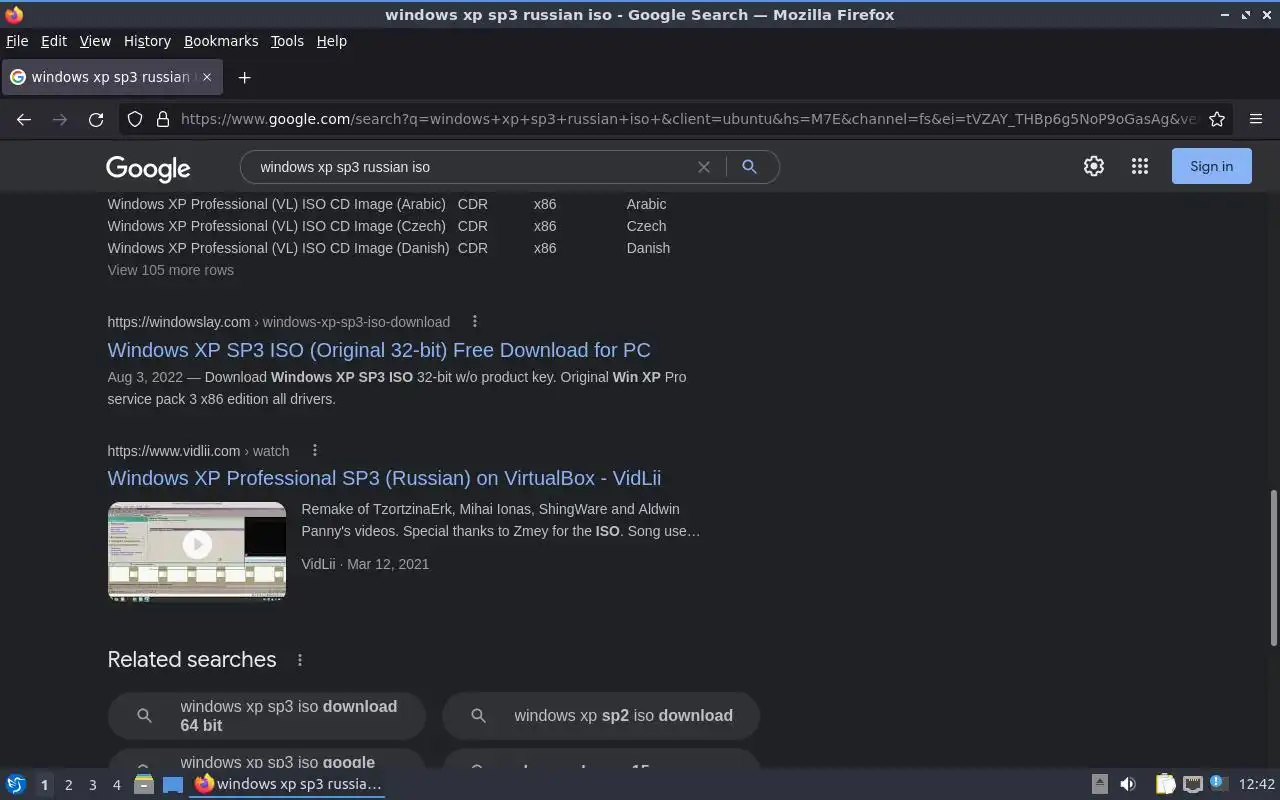
Task: Open options for windowslay.com result
Action: (x=475, y=321)
